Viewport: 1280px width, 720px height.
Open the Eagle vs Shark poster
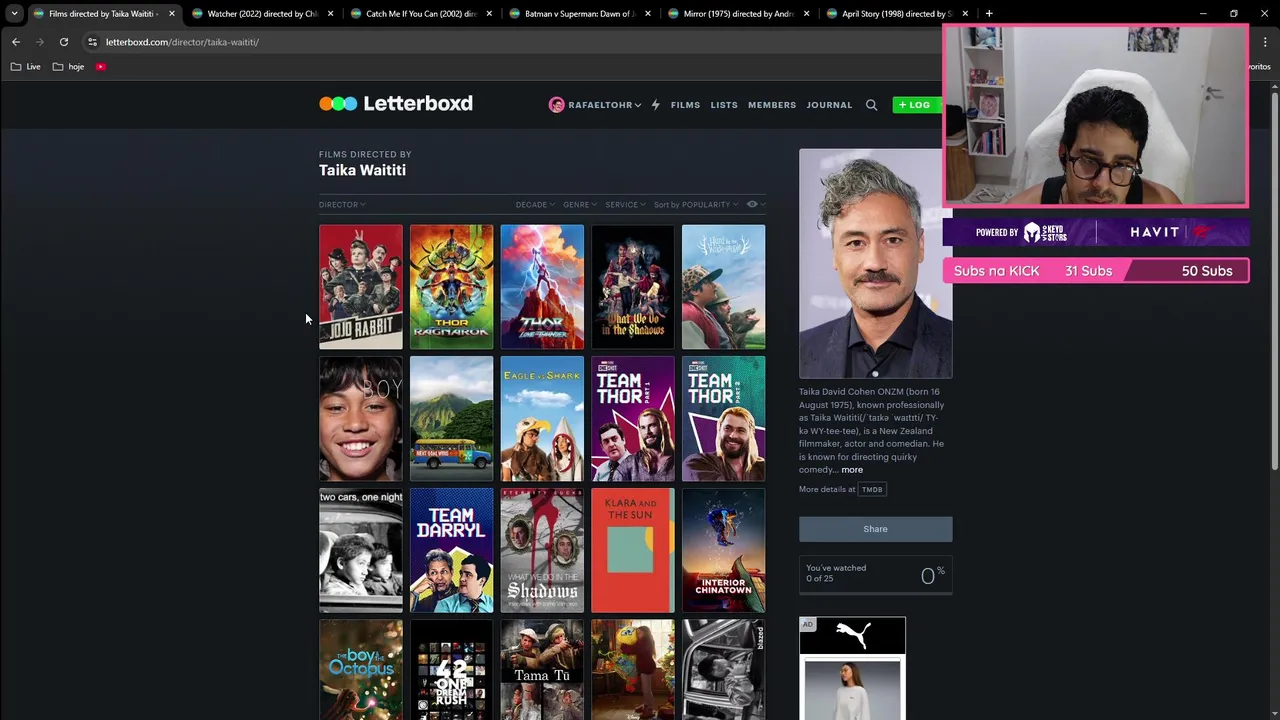click(x=542, y=419)
